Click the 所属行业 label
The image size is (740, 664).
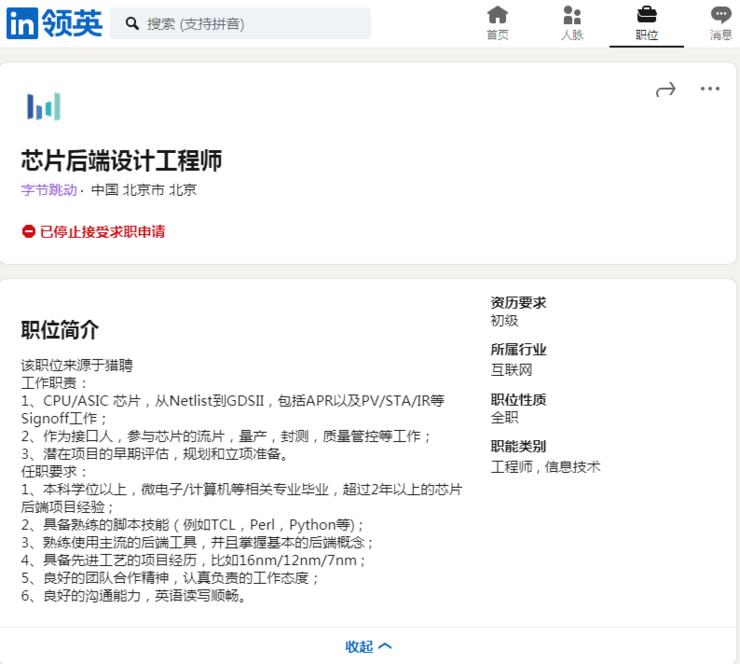tap(519, 349)
